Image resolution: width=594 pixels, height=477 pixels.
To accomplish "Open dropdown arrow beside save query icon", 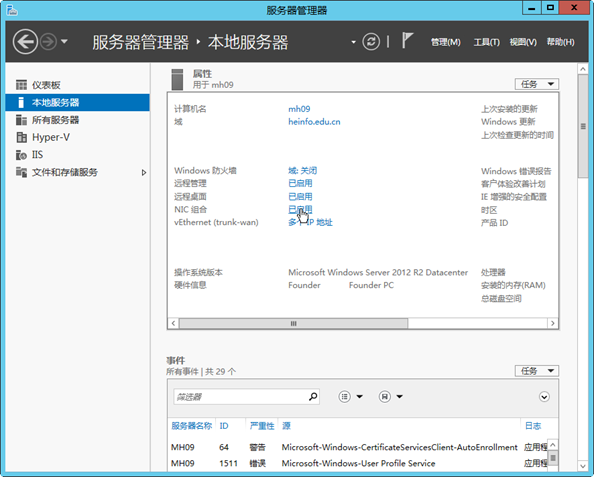I will click(x=400, y=397).
